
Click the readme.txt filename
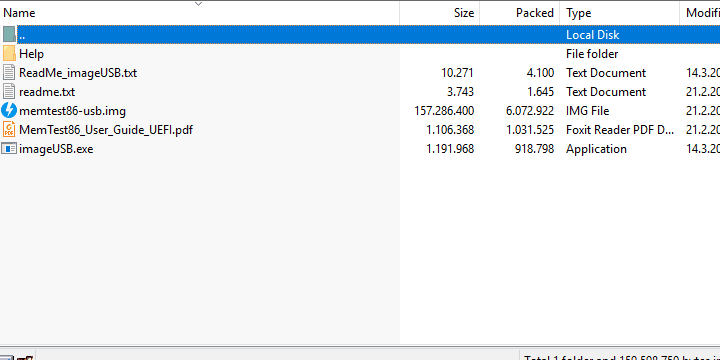pos(47,92)
